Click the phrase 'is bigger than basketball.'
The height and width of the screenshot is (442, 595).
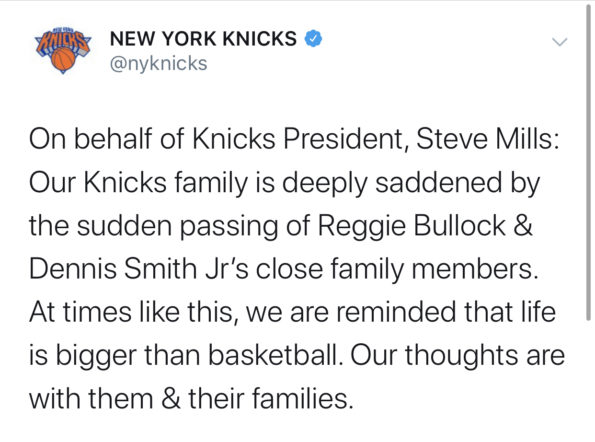coord(186,357)
